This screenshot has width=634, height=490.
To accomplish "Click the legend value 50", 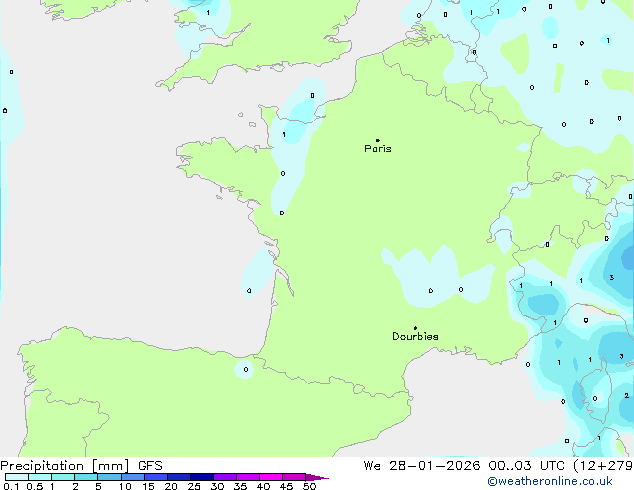I will tap(309, 486).
